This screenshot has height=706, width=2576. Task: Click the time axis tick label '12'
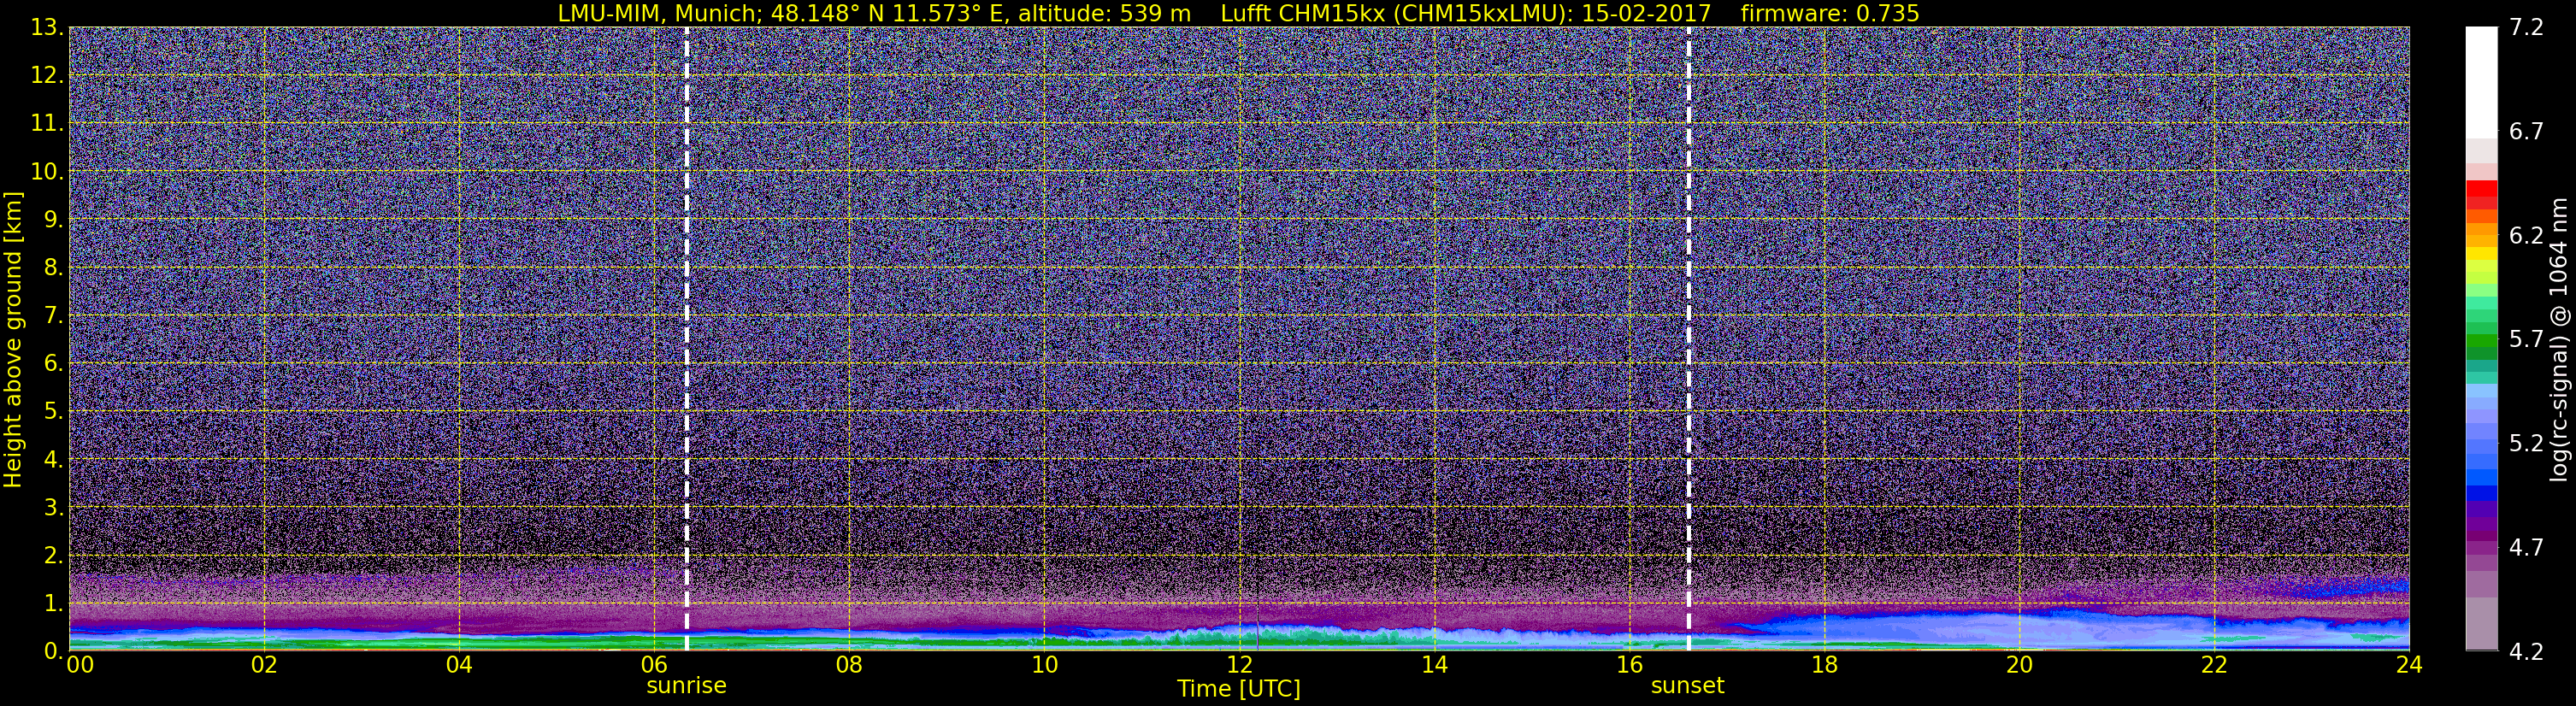click(1239, 665)
